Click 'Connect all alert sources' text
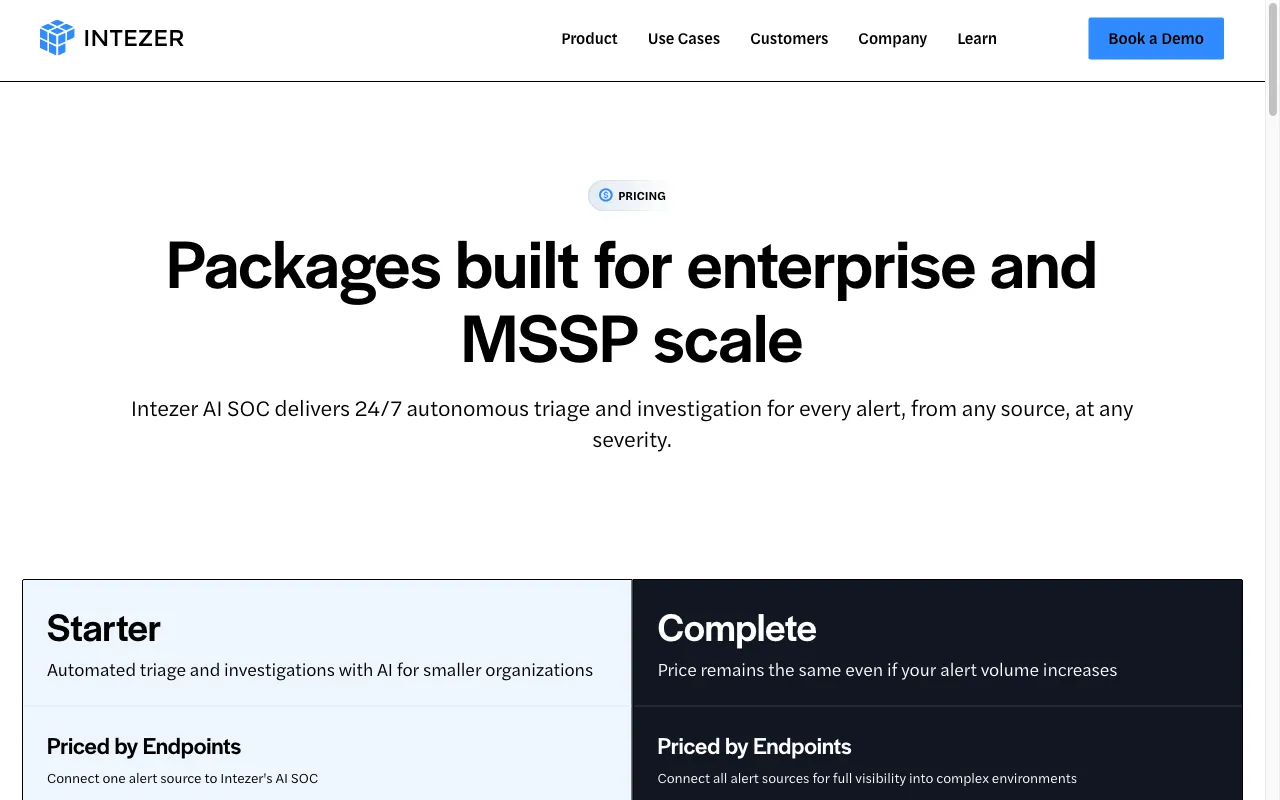Viewport: 1280px width, 800px height. tap(867, 778)
